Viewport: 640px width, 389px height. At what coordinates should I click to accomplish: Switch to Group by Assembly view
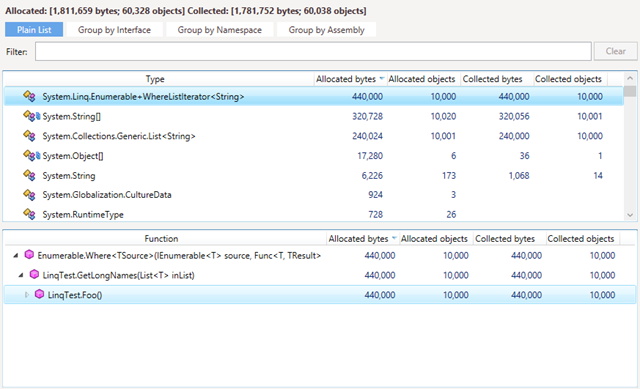(x=327, y=30)
